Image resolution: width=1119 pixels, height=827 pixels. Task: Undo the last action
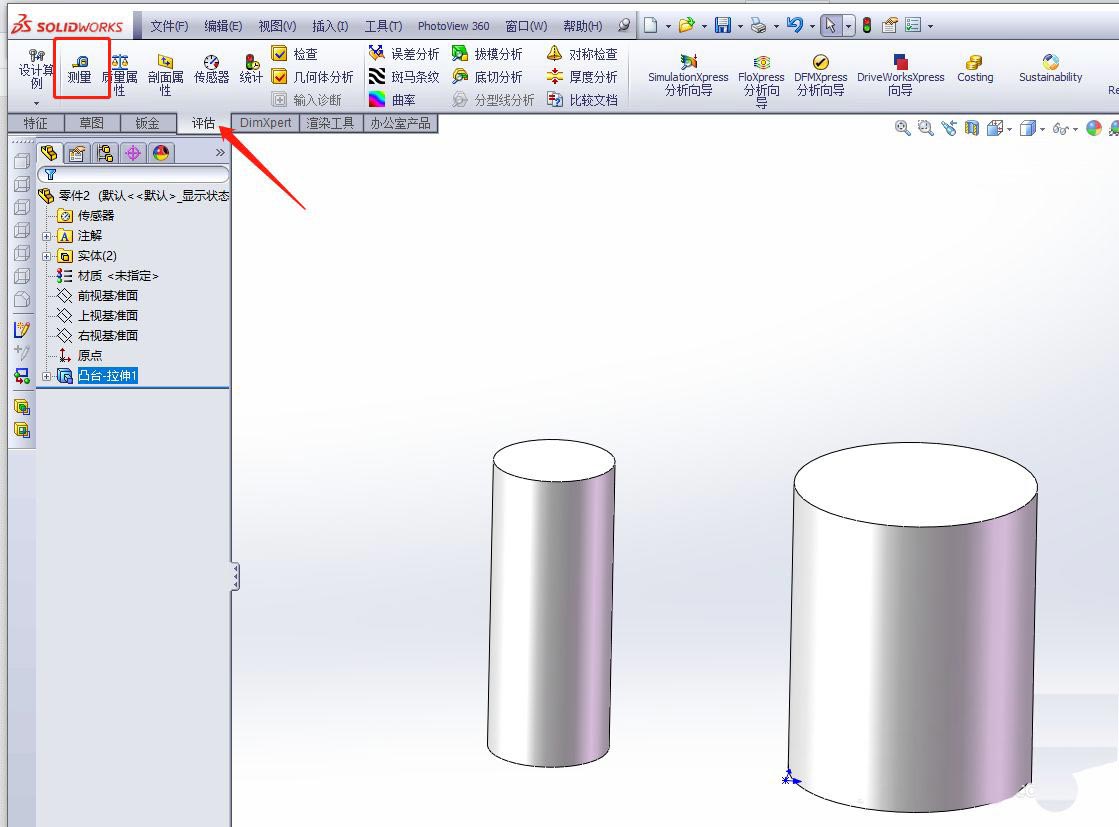pos(794,26)
